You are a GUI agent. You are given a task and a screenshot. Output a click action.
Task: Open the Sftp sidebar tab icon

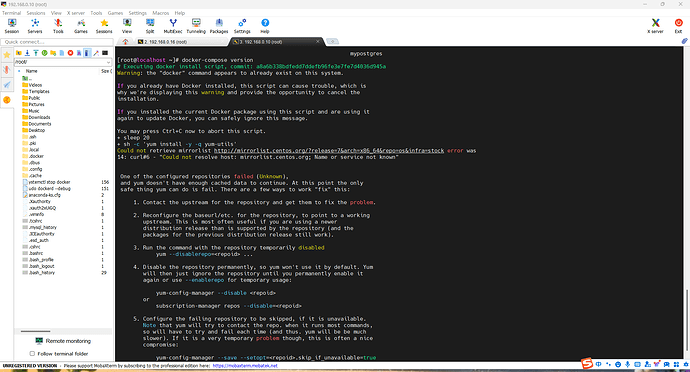[7, 100]
